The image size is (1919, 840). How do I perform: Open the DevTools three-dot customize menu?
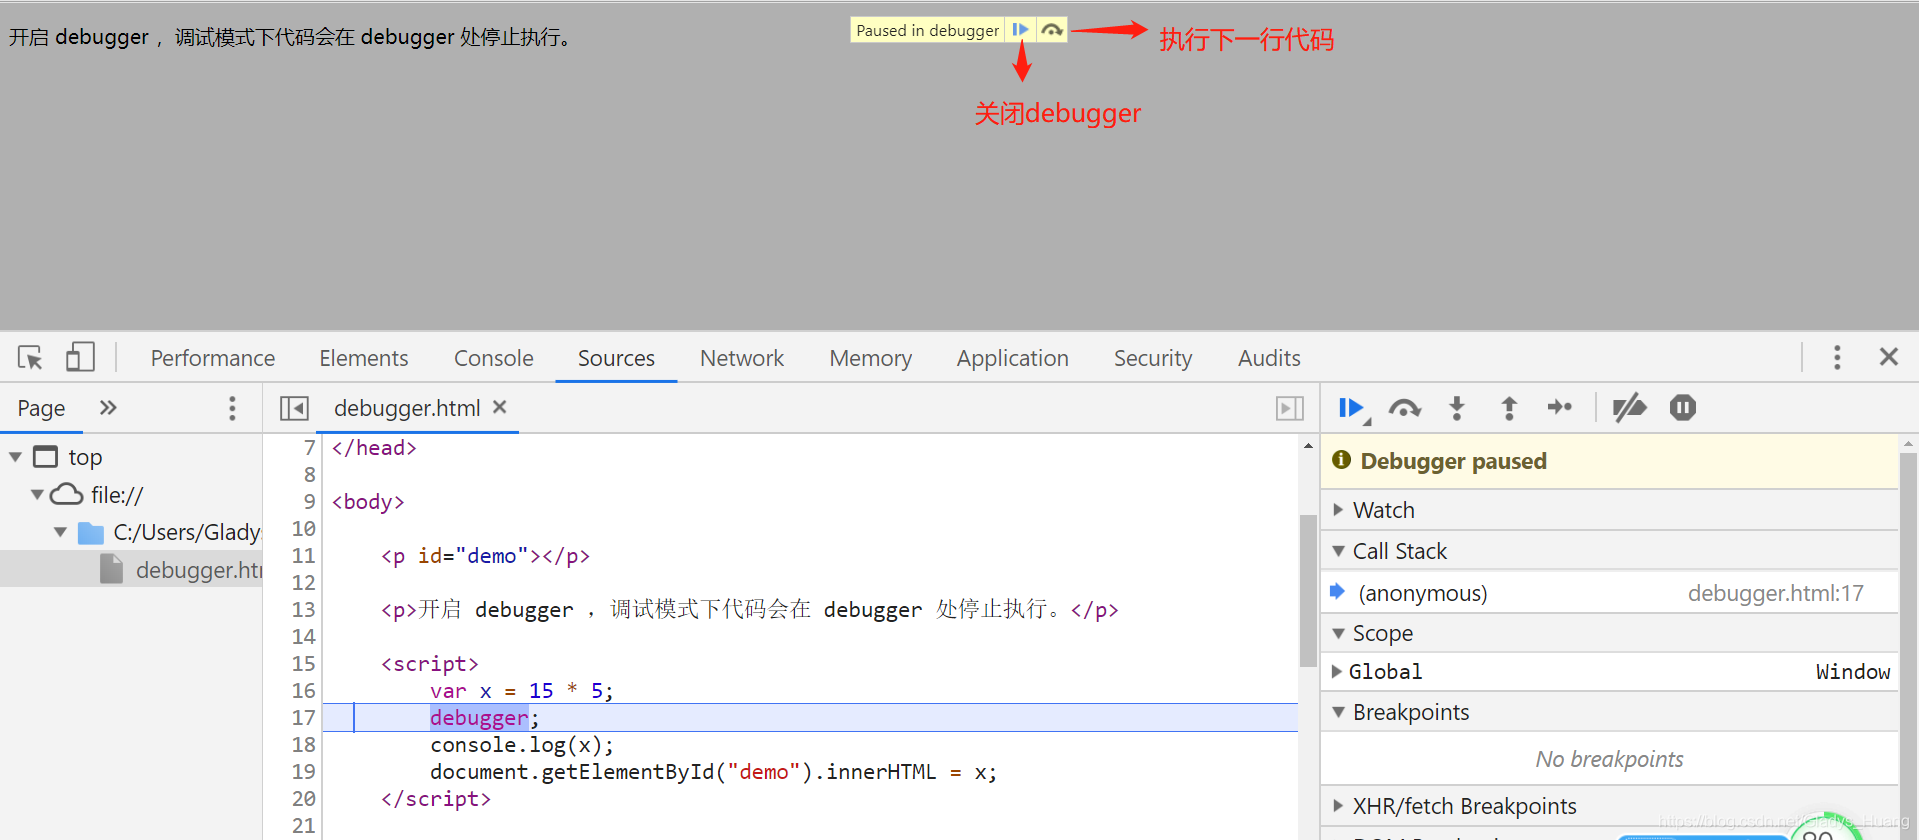coord(1837,357)
